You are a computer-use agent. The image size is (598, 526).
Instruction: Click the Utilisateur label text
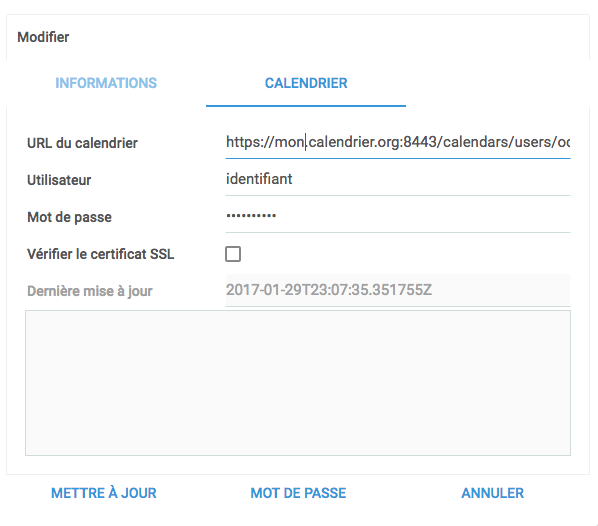point(59,180)
